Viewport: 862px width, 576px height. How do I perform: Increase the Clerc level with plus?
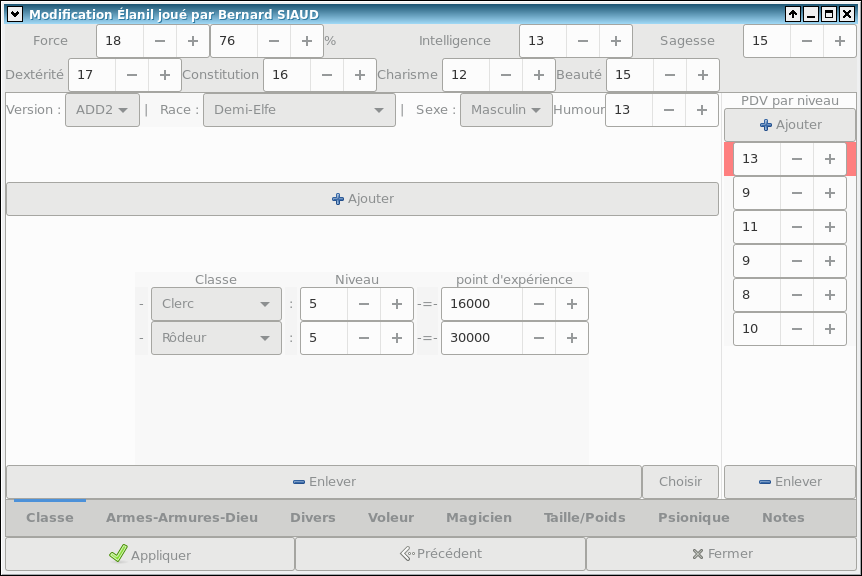click(x=397, y=304)
